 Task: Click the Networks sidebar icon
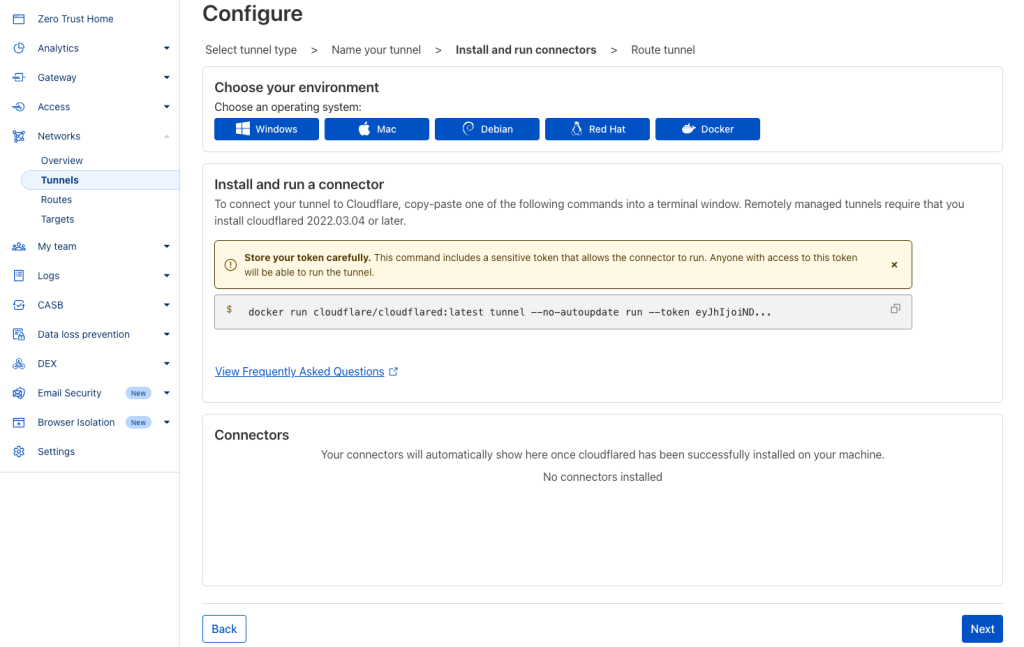tap(19, 136)
